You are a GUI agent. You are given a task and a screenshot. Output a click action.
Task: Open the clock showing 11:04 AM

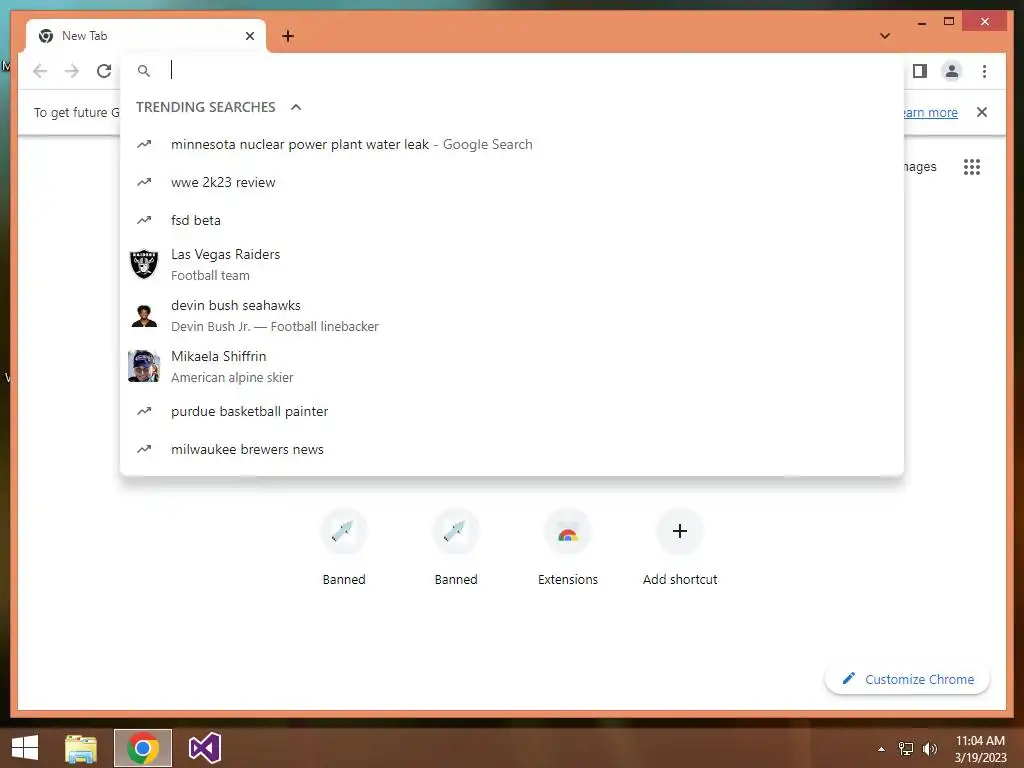[x=980, y=749]
